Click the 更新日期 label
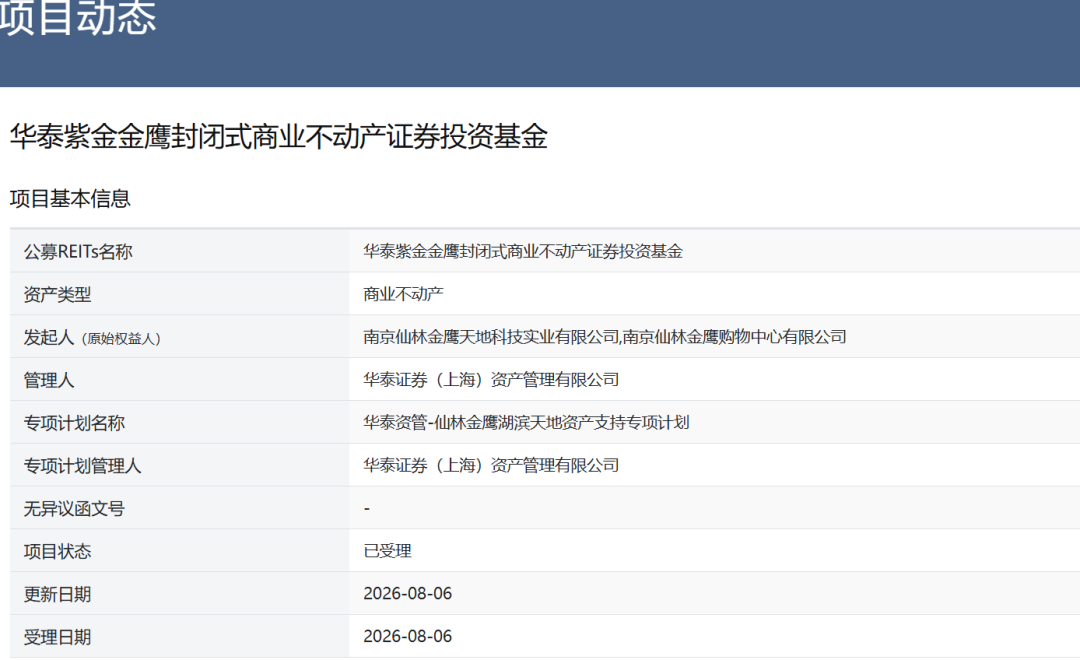 57,594
